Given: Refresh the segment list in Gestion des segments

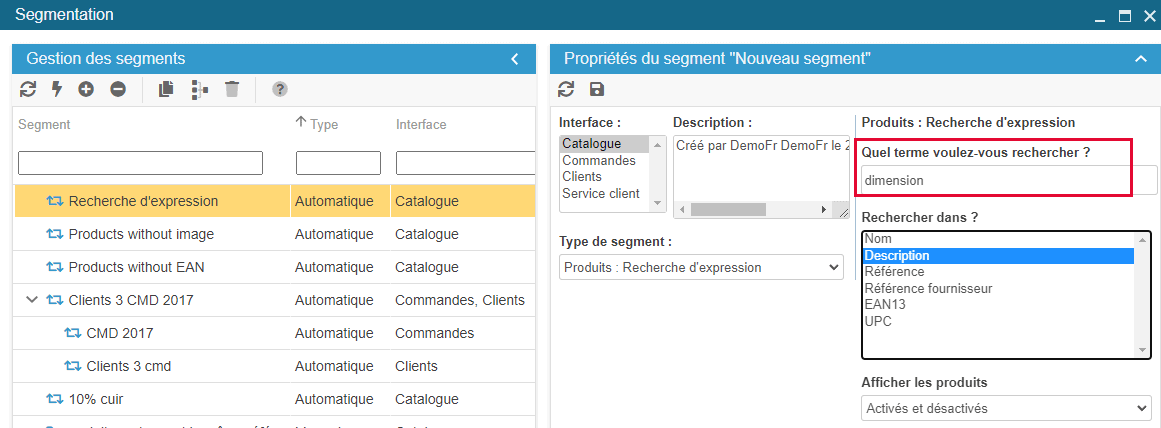Looking at the screenshot, I should [28, 89].
